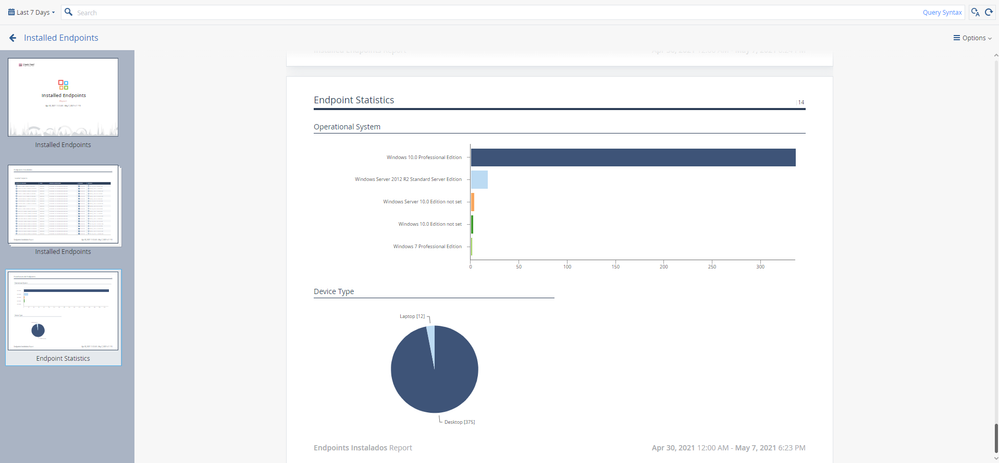The height and width of the screenshot is (463, 999).
Task: Click the Endpoint Statistics section heading
Action: [x=354, y=100]
